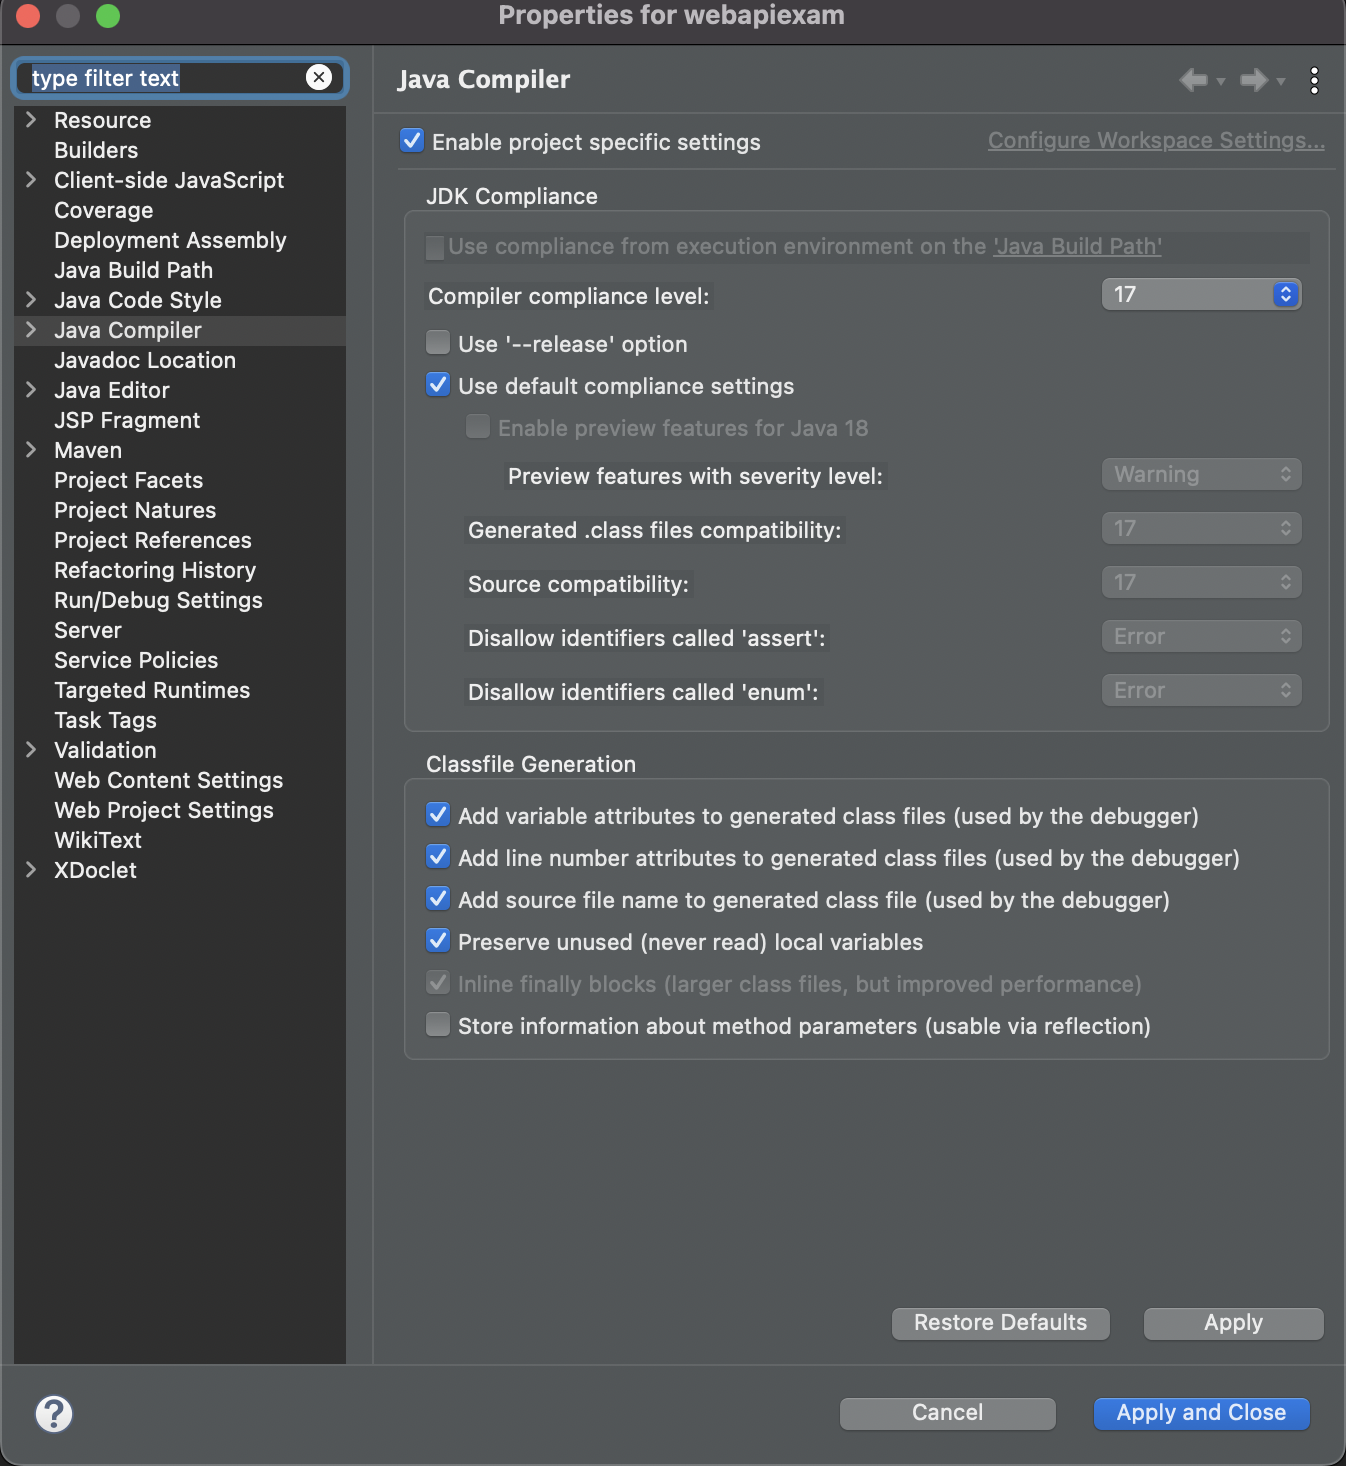Toggle Inline finally blocks checkbox
The image size is (1346, 1466).
(438, 983)
